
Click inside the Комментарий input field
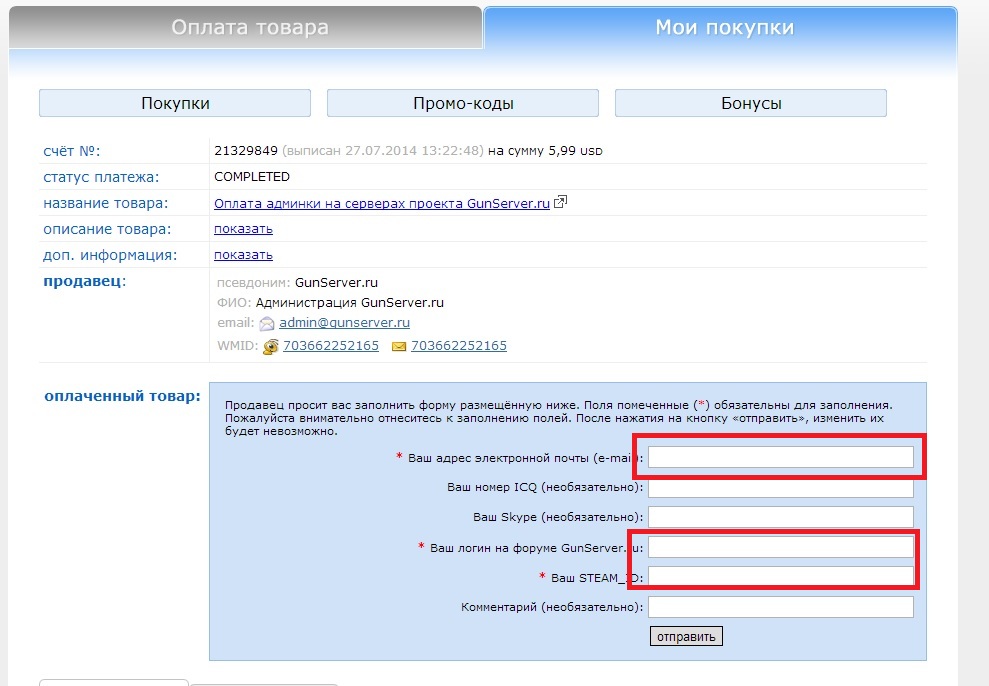click(781, 607)
